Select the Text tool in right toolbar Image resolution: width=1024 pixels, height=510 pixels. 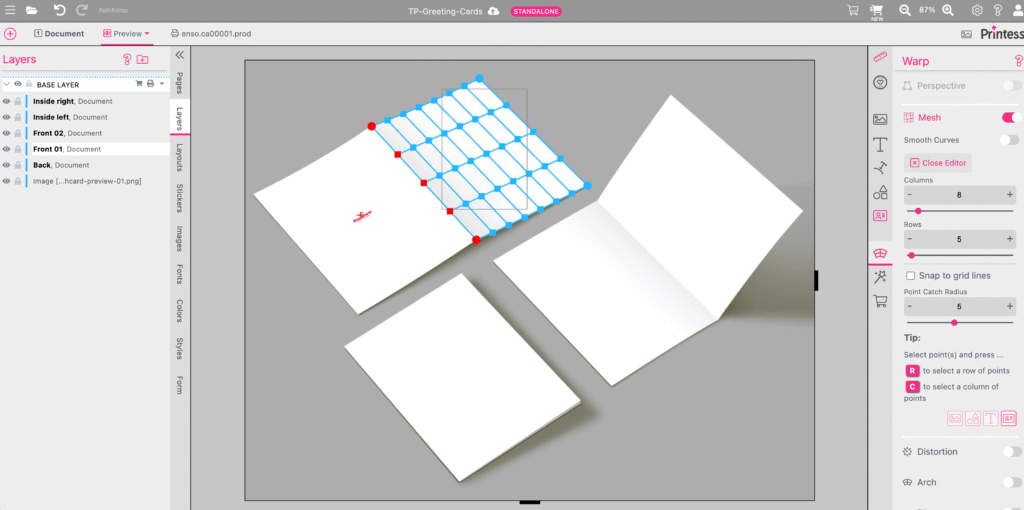[x=880, y=143]
